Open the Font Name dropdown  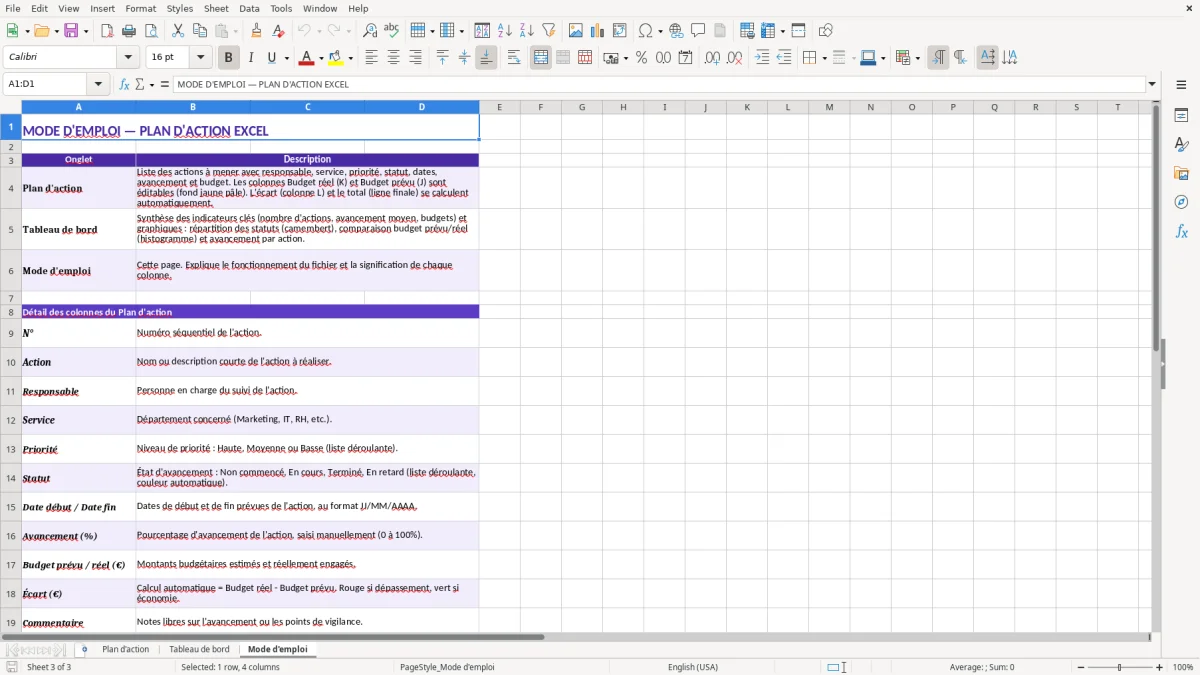click(128, 58)
